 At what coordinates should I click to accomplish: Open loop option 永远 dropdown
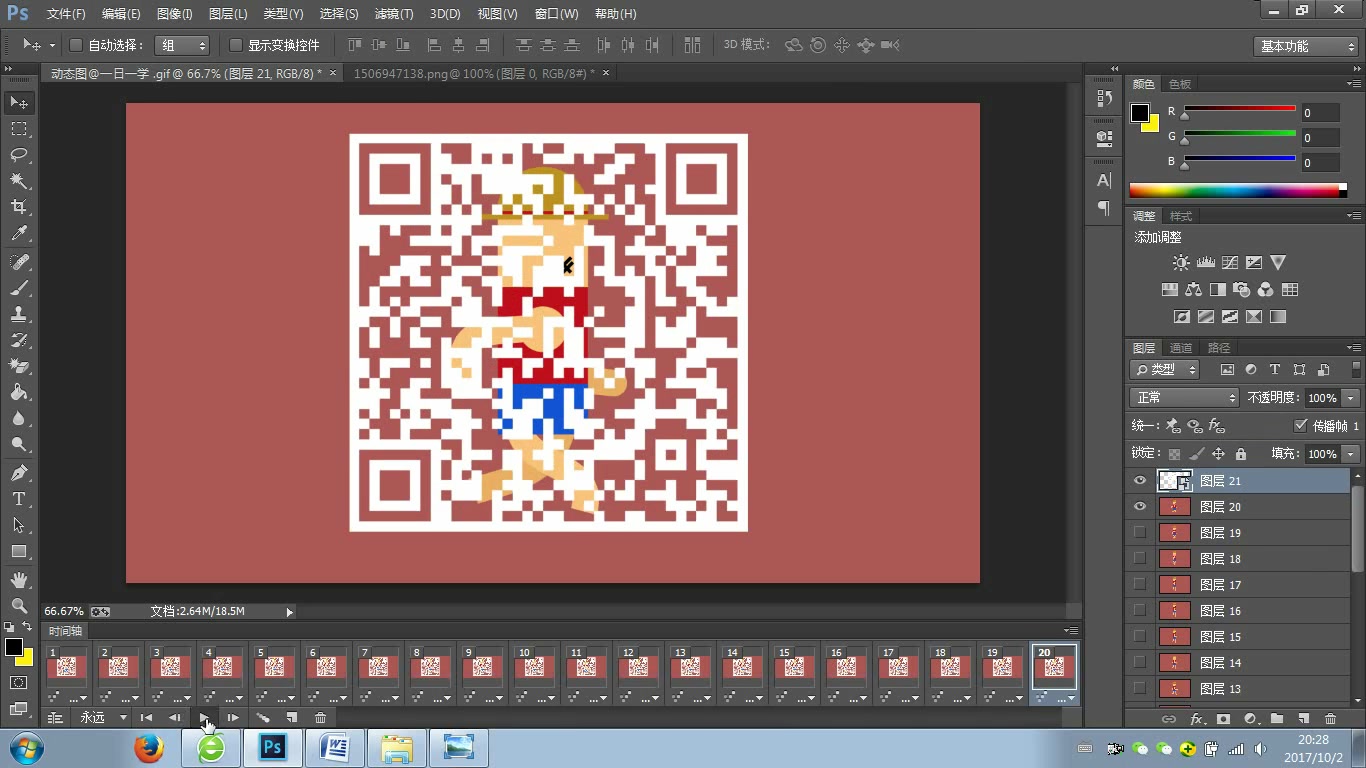point(103,718)
